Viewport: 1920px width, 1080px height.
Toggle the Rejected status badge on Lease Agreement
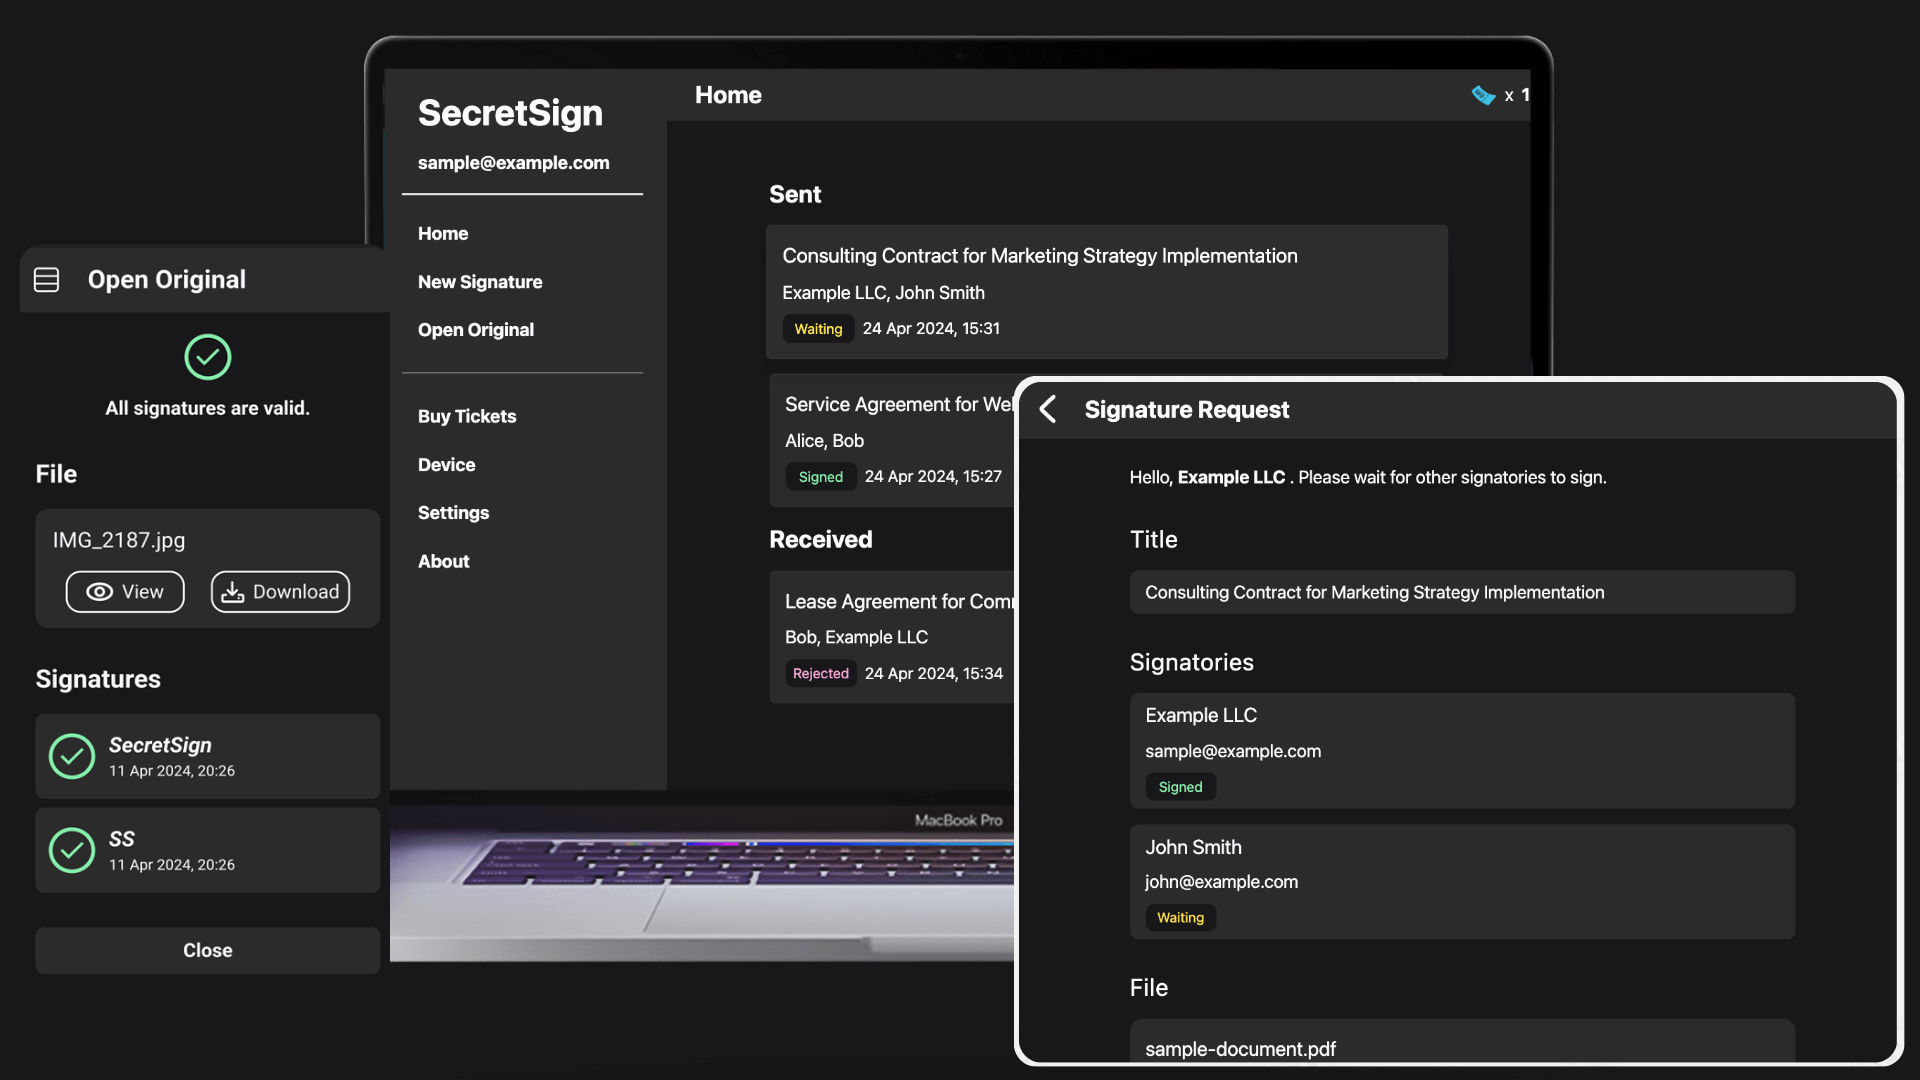(820, 673)
